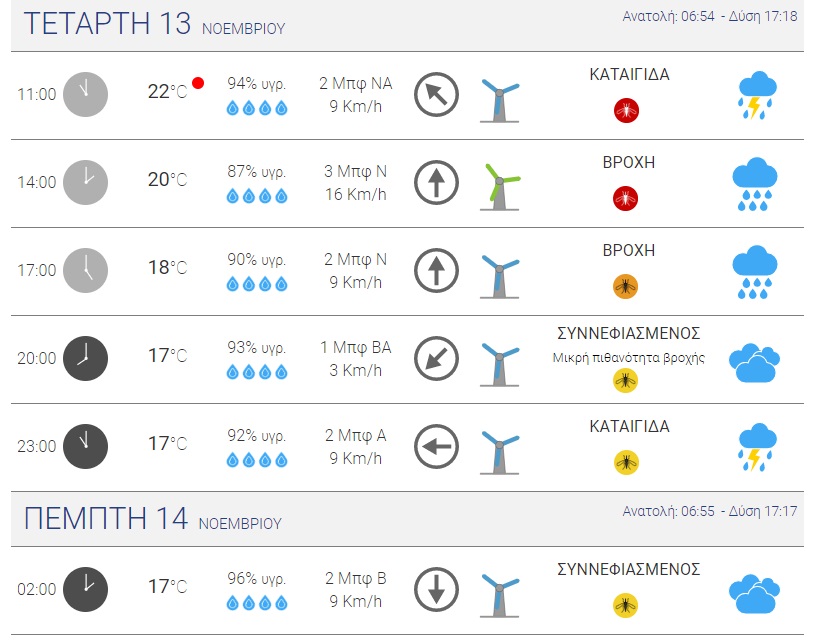This screenshot has height=643, width=827.
Task: Click the thunderstorm icon at 11:00
Action: [x=756, y=95]
